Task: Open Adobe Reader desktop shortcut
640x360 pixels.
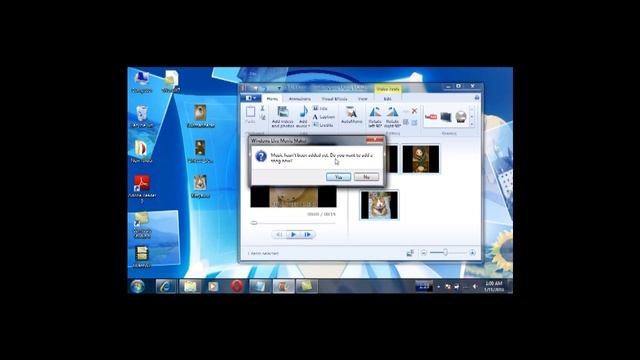Action: [142, 189]
